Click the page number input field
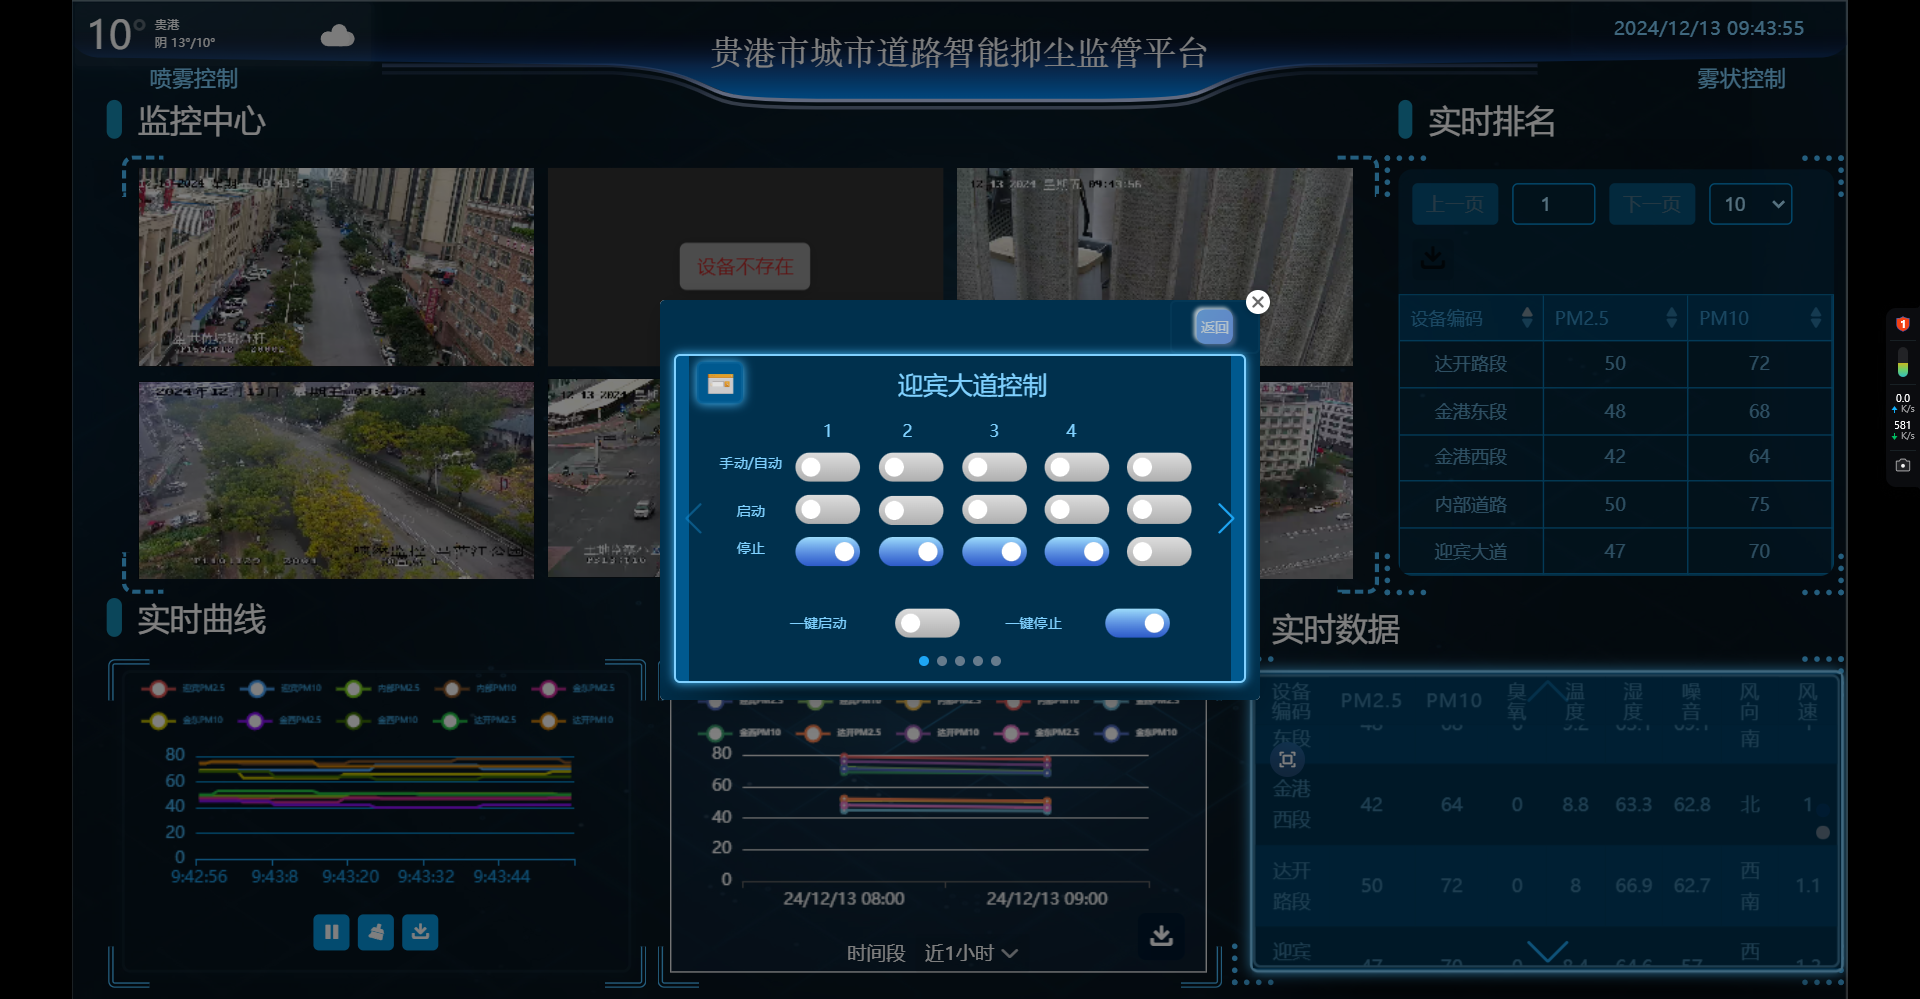The width and height of the screenshot is (1920, 999). (1553, 204)
